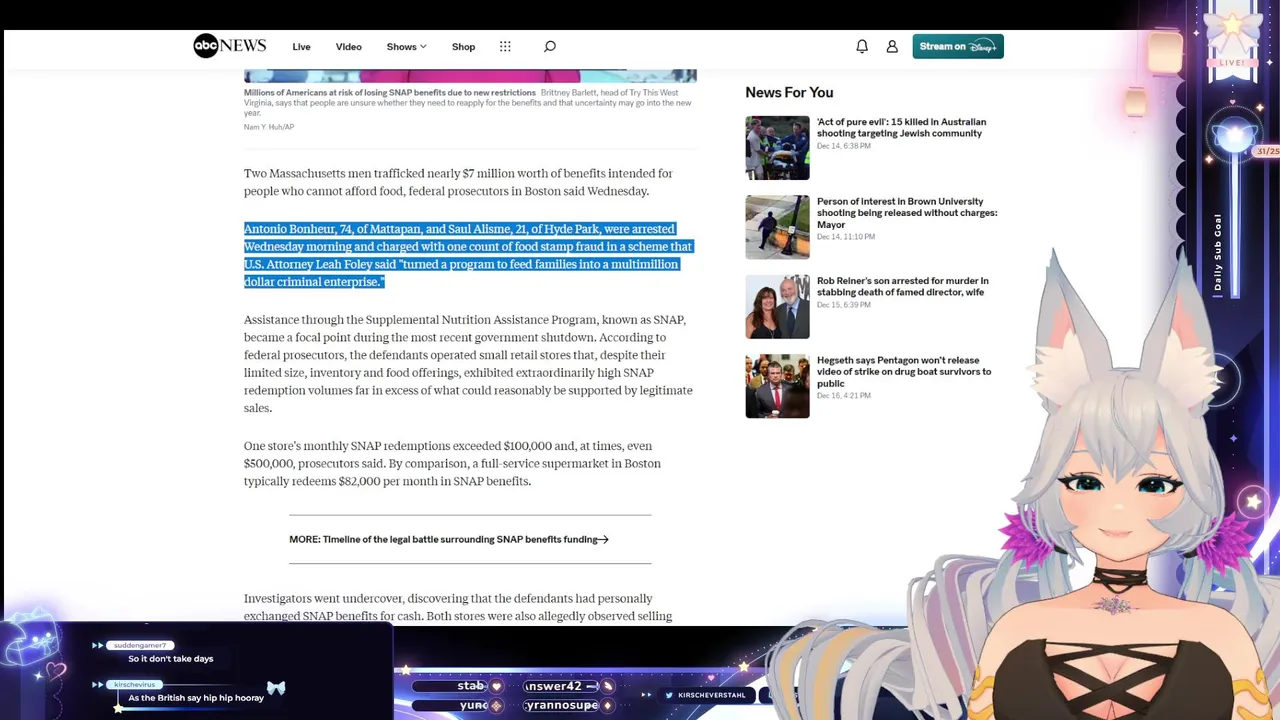The image size is (1280, 720).
Task: Expand the Shows dropdown menu
Action: click(406, 47)
